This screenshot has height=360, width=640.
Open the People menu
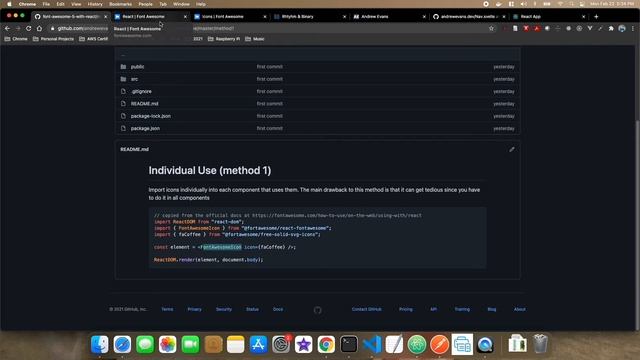tap(145, 4)
